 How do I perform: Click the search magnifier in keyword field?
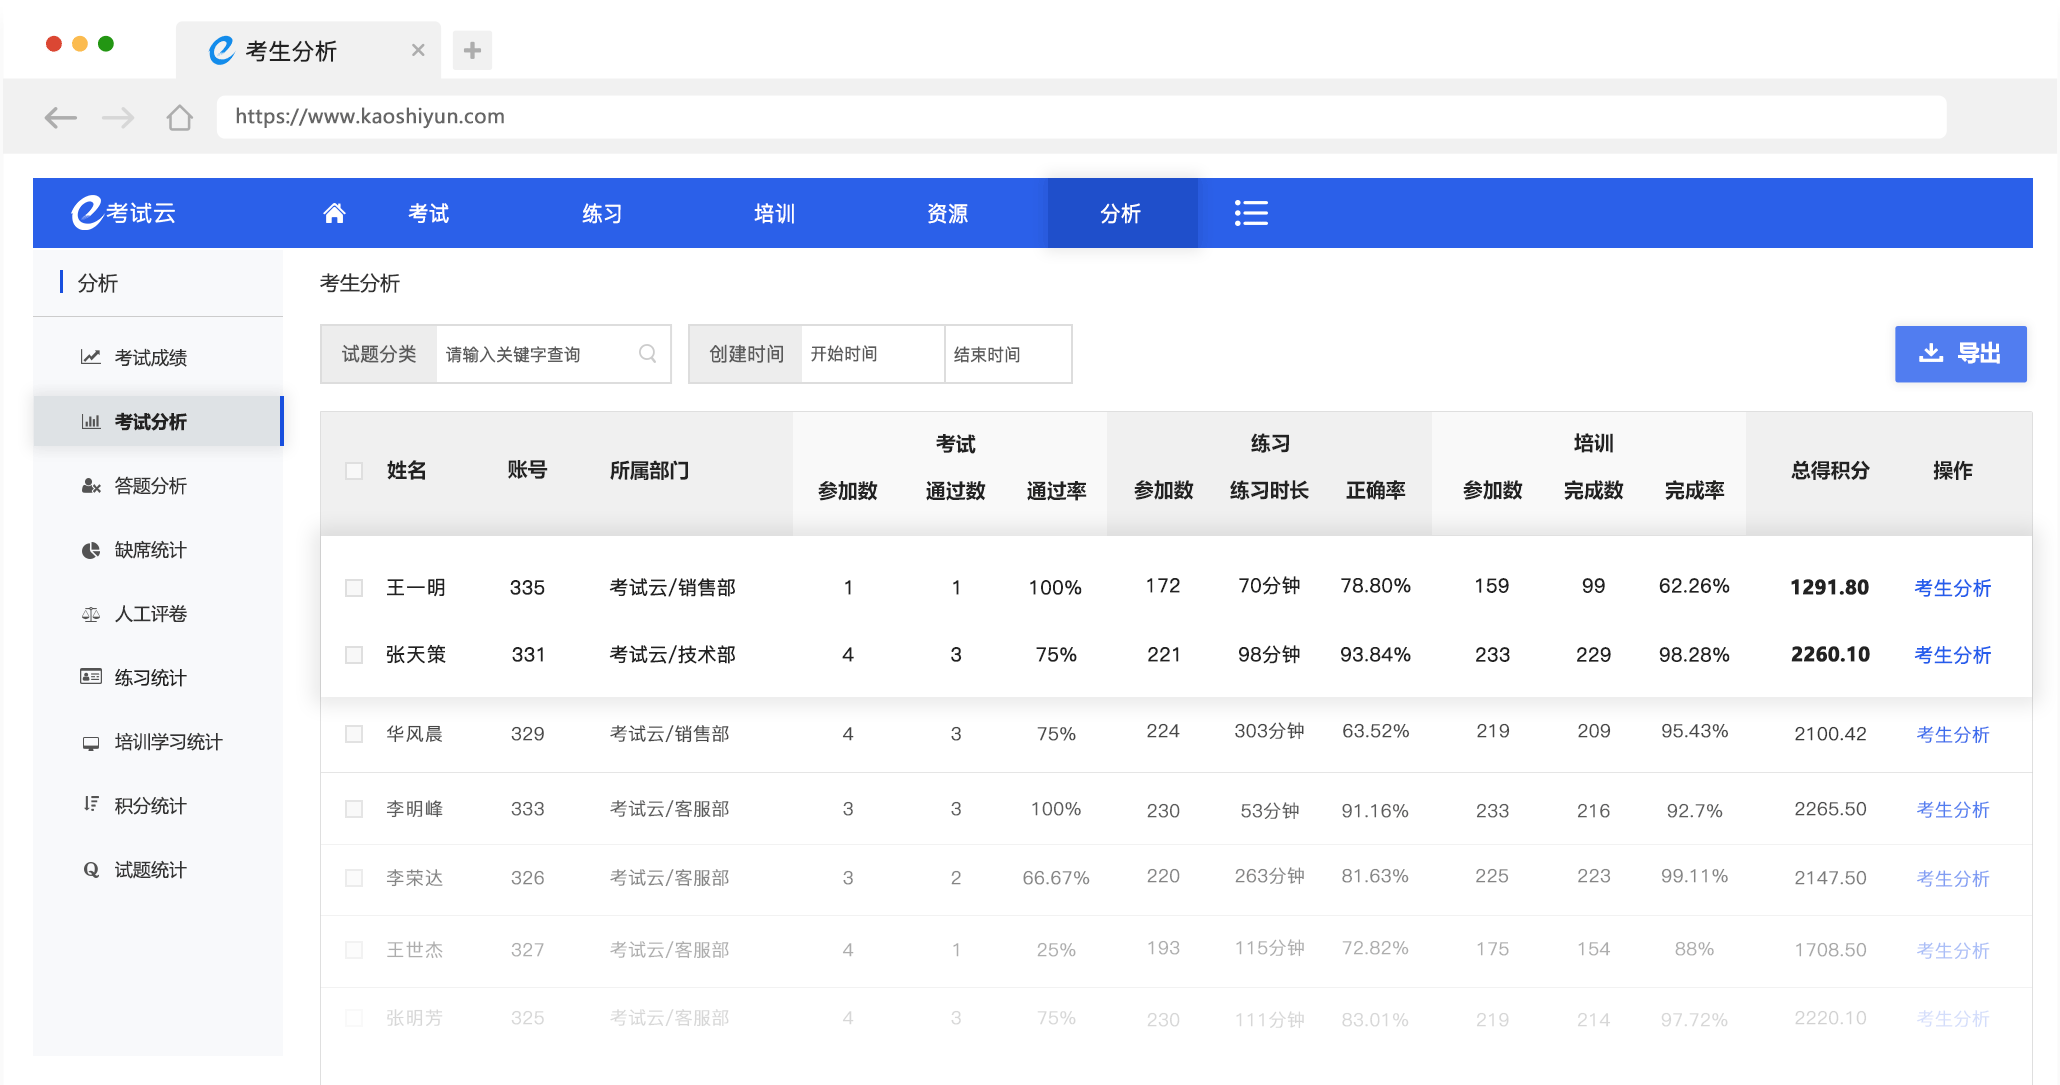point(647,354)
